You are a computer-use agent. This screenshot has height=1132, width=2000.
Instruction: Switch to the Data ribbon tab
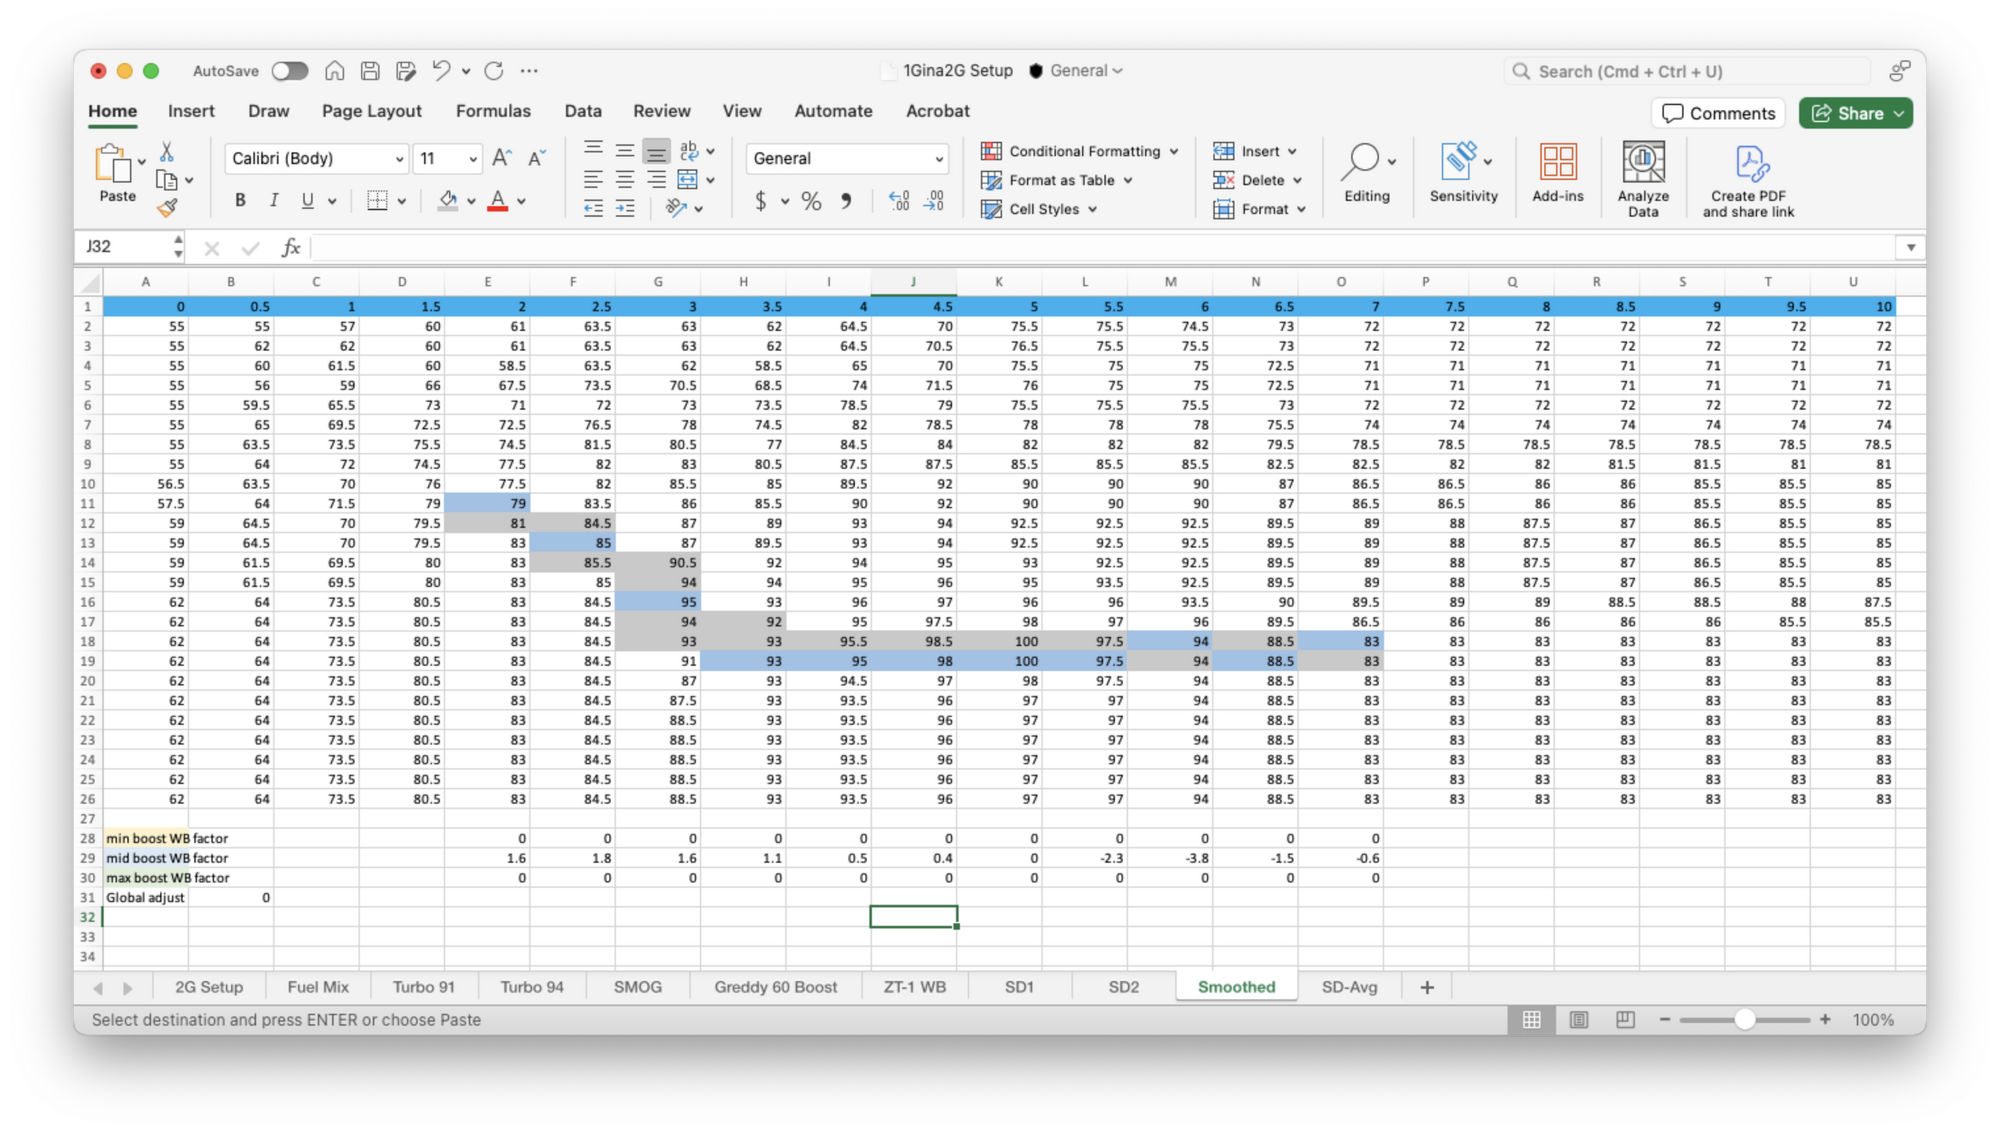pos(583,111)
